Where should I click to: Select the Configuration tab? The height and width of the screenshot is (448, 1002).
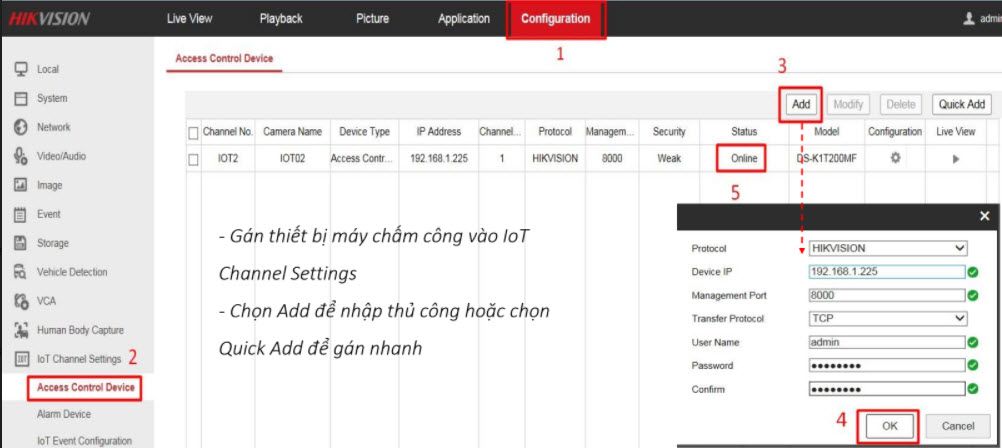[555, 19]
